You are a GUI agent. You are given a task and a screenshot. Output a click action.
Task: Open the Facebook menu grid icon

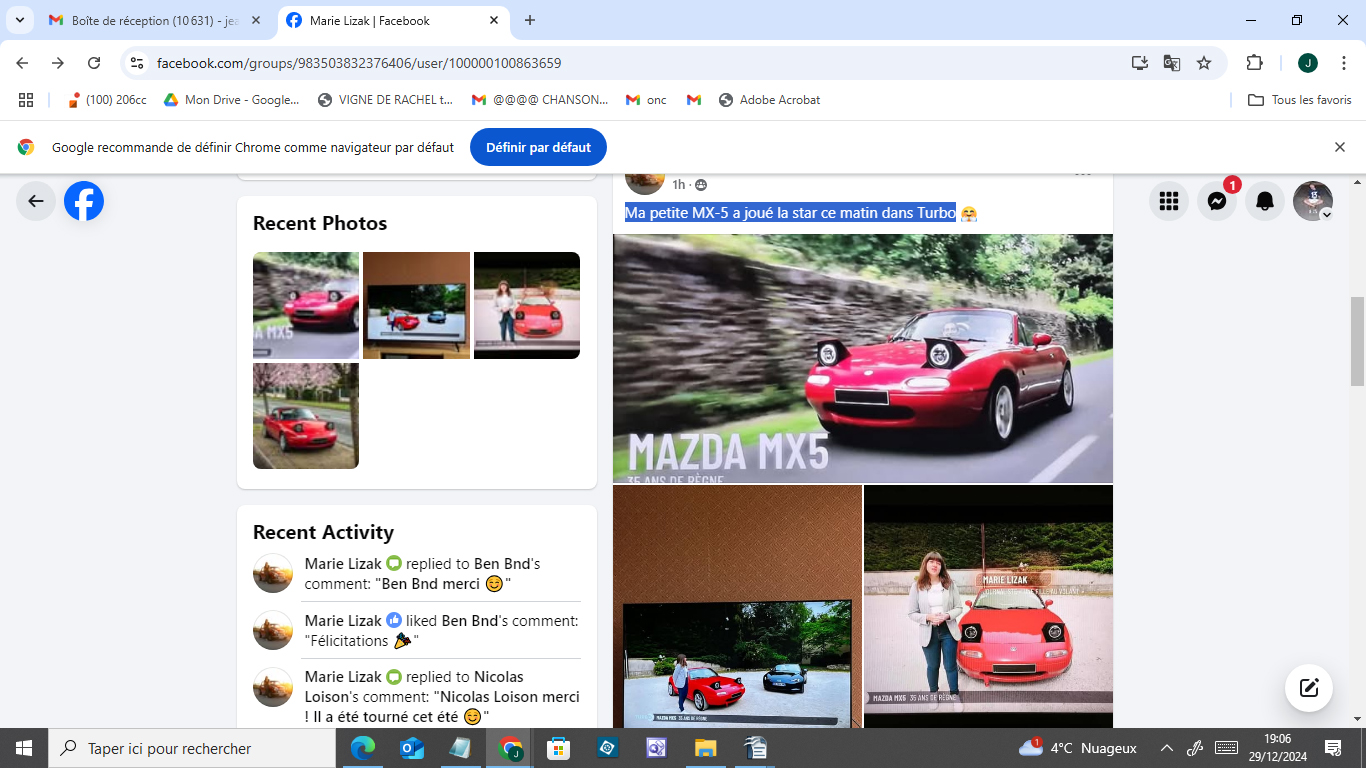[1169, 201]
